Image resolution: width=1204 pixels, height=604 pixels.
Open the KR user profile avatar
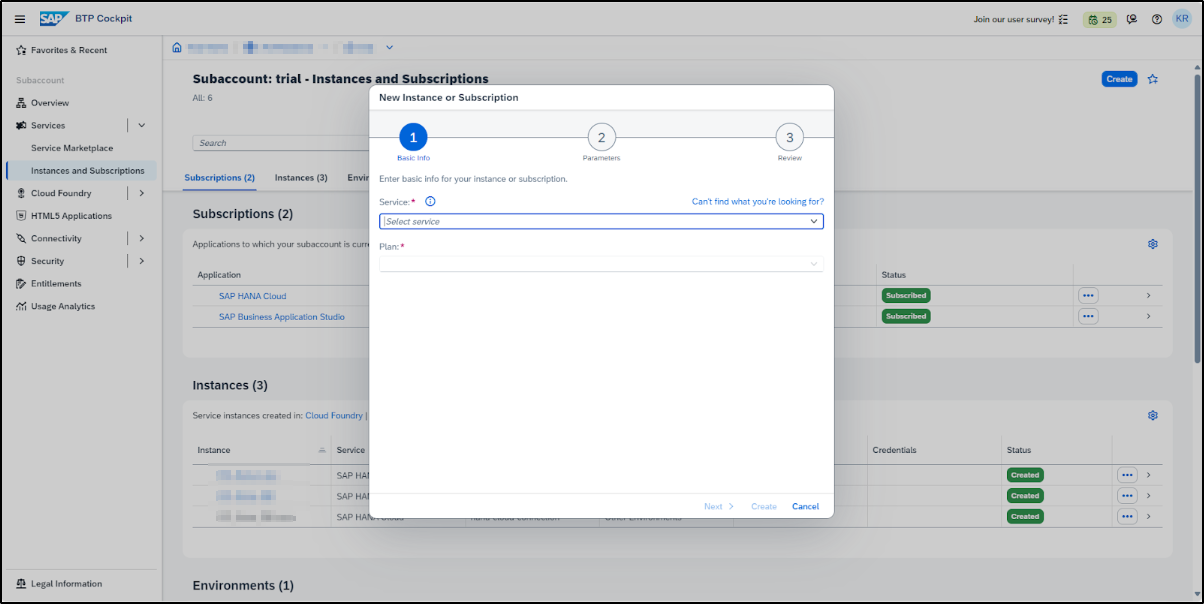pos(1181,19)
